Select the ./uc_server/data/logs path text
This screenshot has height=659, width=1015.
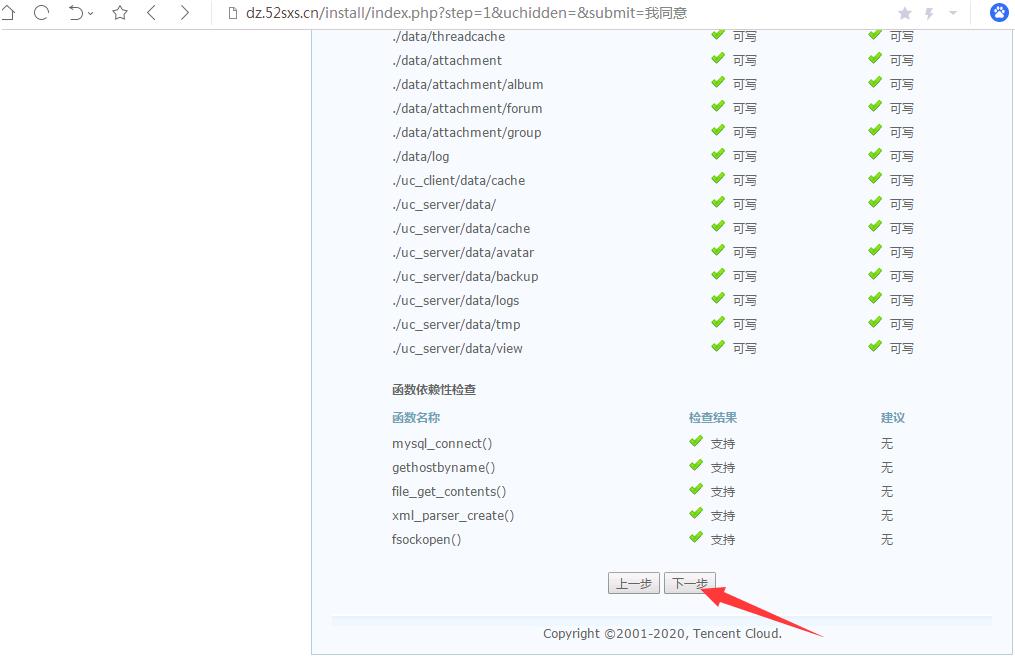click(x=455, y=300)
